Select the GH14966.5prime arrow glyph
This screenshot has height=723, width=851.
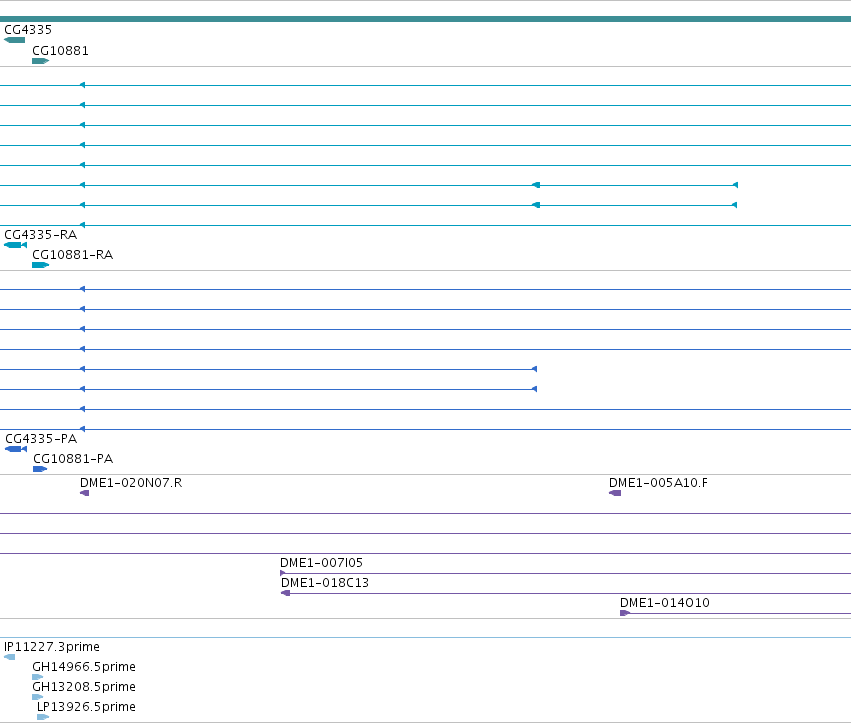click(x=37, y=677)
